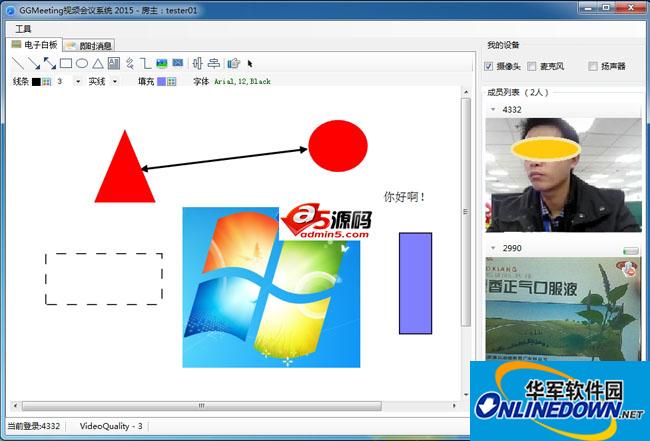
Task: Select the purple rectangle on whiteboard
Action: pyautogui.click(x=415, y=283)
